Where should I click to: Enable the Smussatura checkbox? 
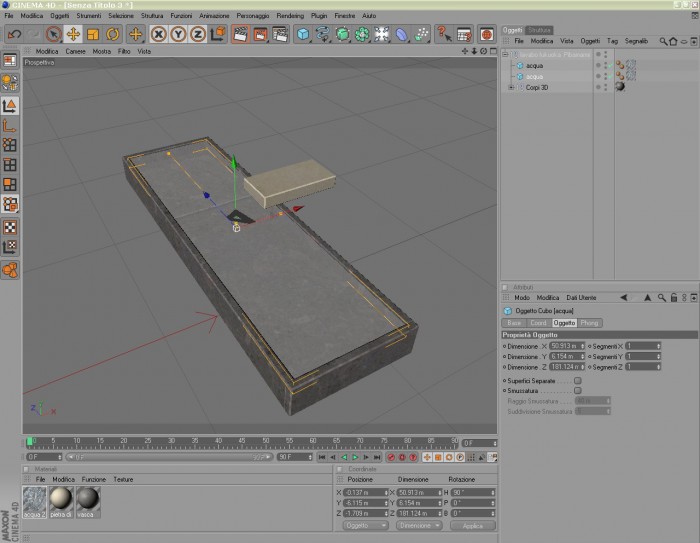coord(578,391)
